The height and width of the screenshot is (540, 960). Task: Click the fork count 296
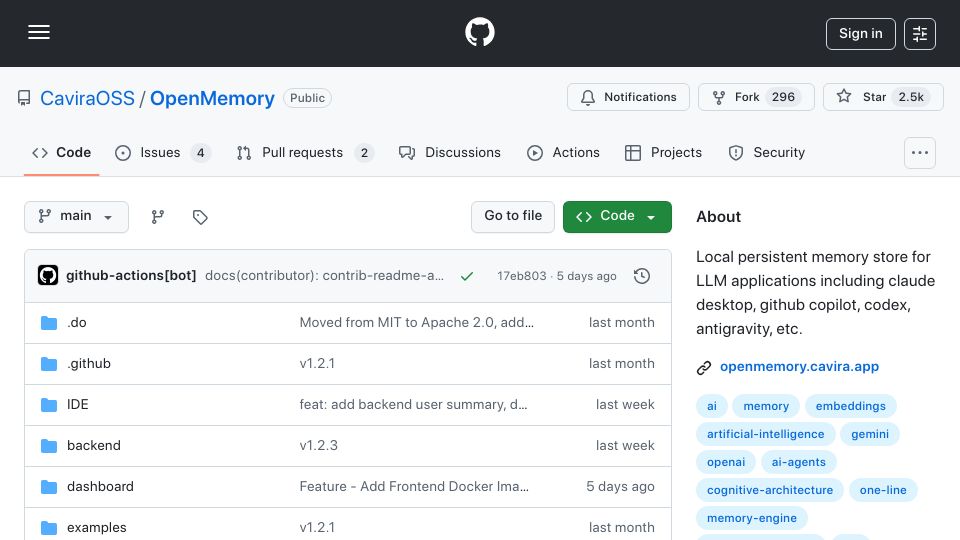pos(783,97)
